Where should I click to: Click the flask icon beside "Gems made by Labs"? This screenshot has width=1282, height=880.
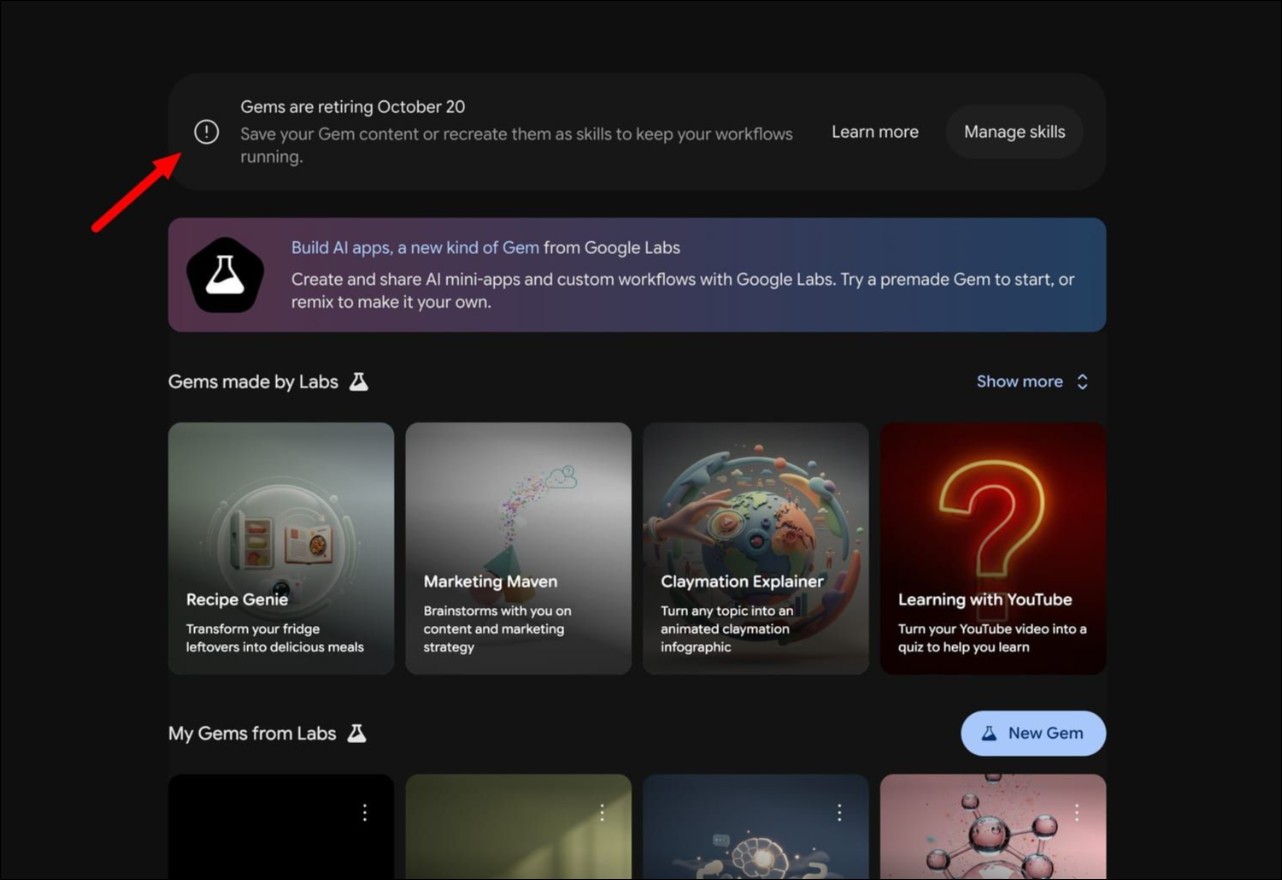click(x=359, y=381)
